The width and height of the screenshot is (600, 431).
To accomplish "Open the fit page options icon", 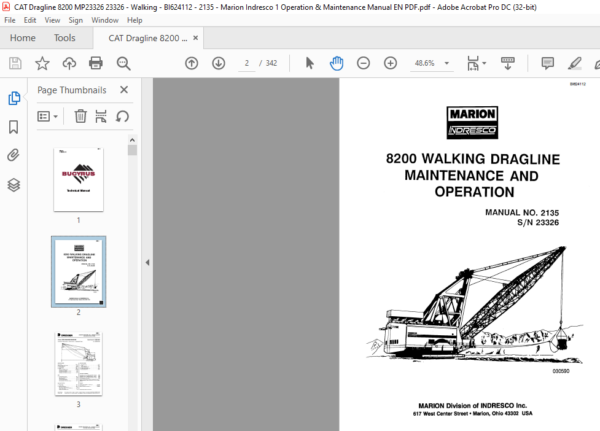I will pos(473,63).
